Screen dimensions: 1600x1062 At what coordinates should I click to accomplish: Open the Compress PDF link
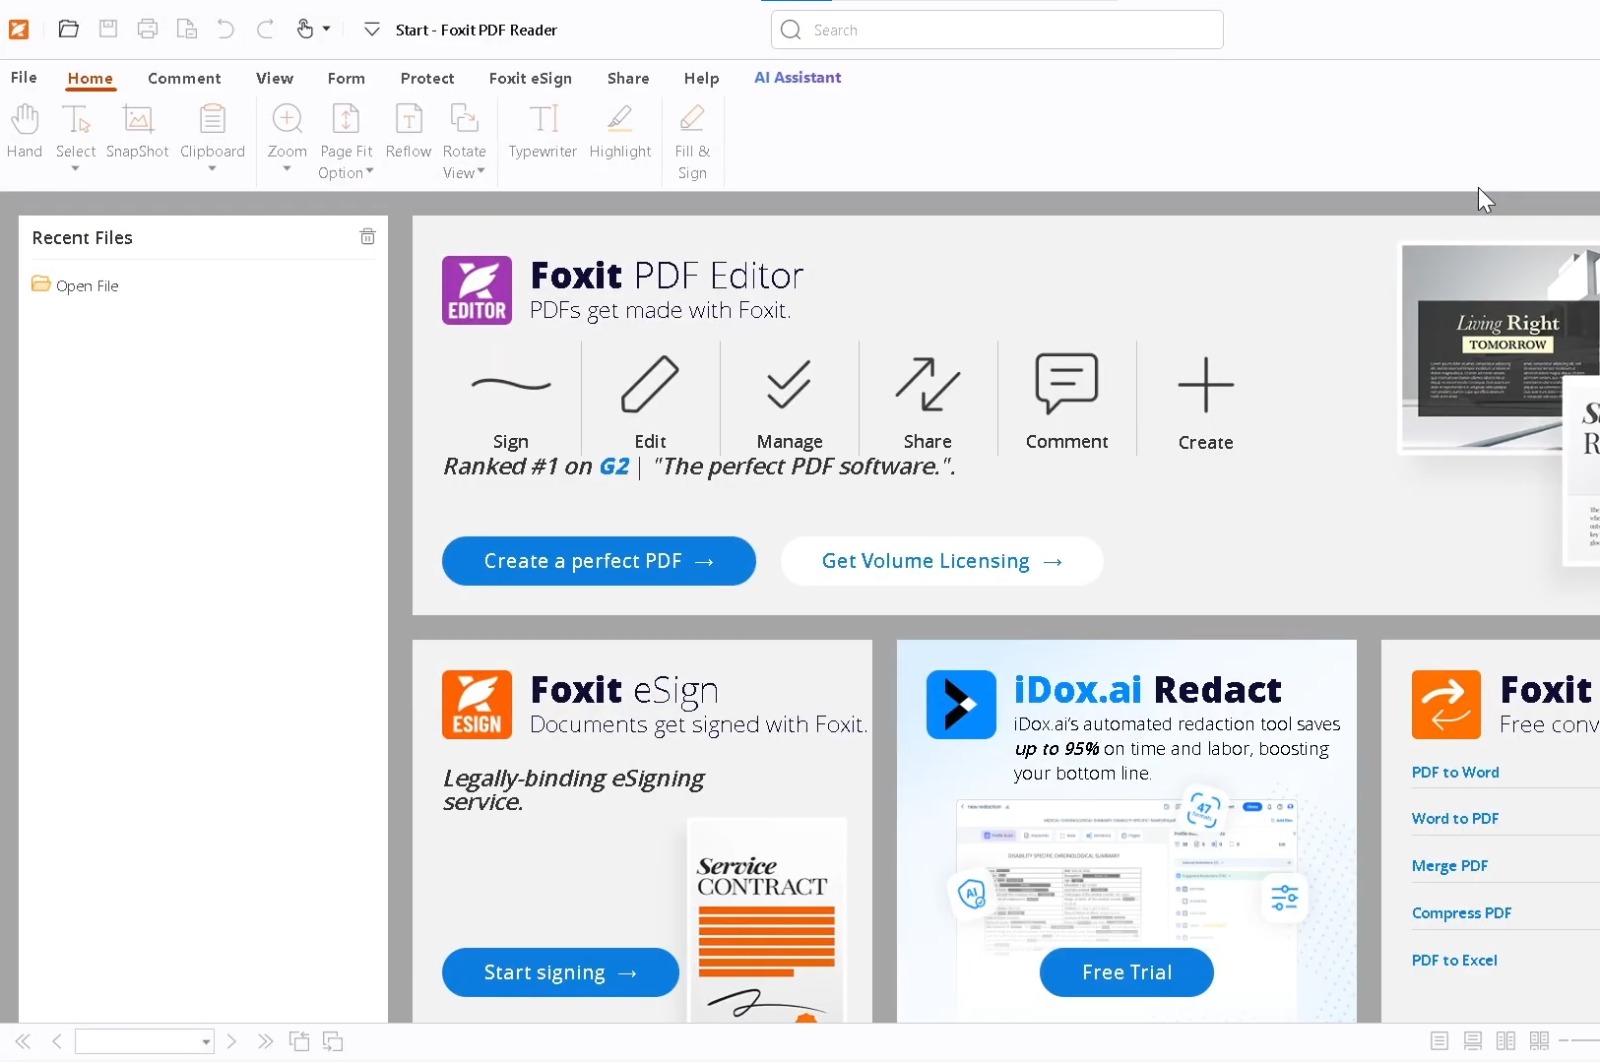pyautogui.click(x=1461, y=913)
